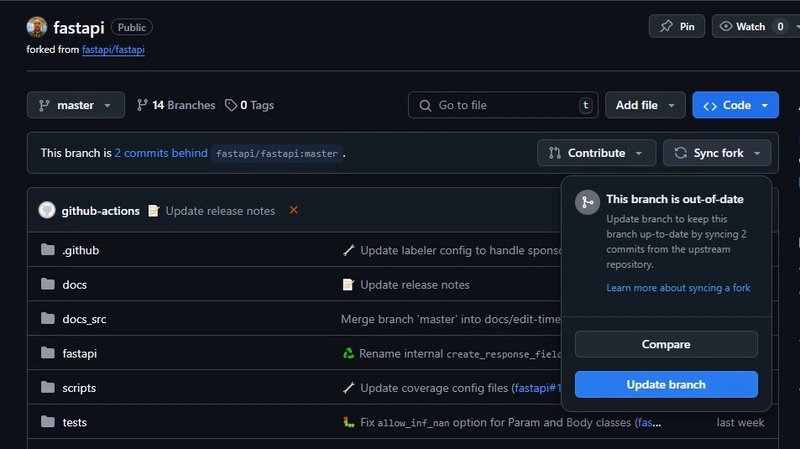The image size is (800, 449).
Task: Open the fastapi folder
Action: 80,353
